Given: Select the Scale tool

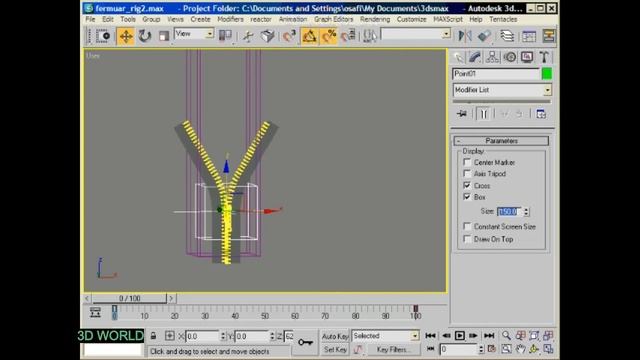Looking at the screenshot, I should pos(164,36).
